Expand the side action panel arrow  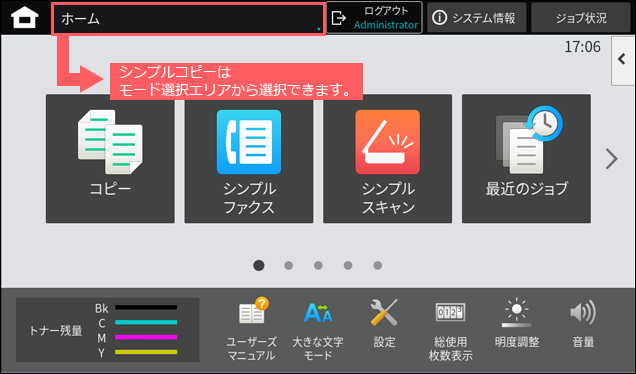click(623, 60)
